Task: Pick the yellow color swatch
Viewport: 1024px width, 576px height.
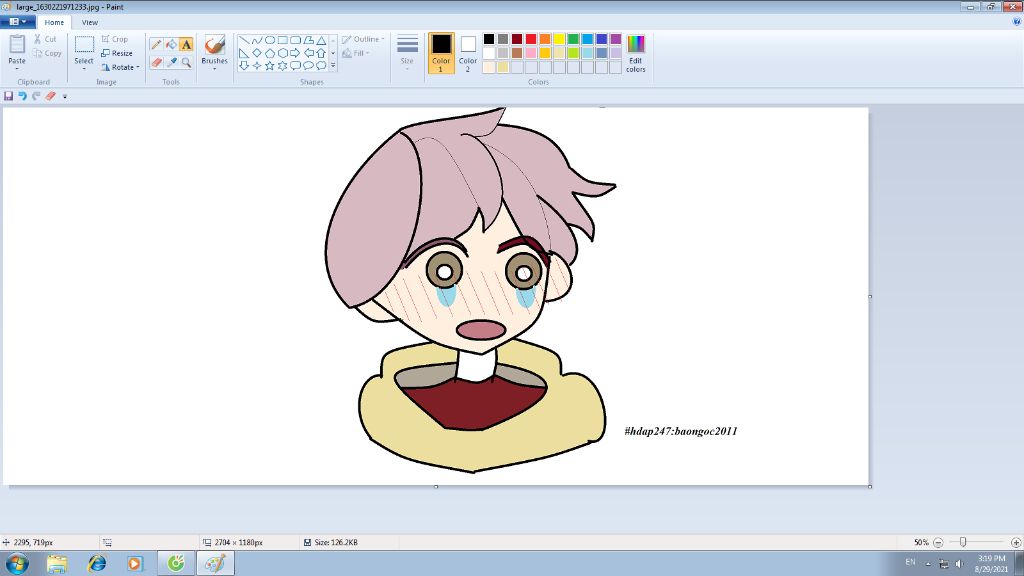Action: [x=559, y=39]
